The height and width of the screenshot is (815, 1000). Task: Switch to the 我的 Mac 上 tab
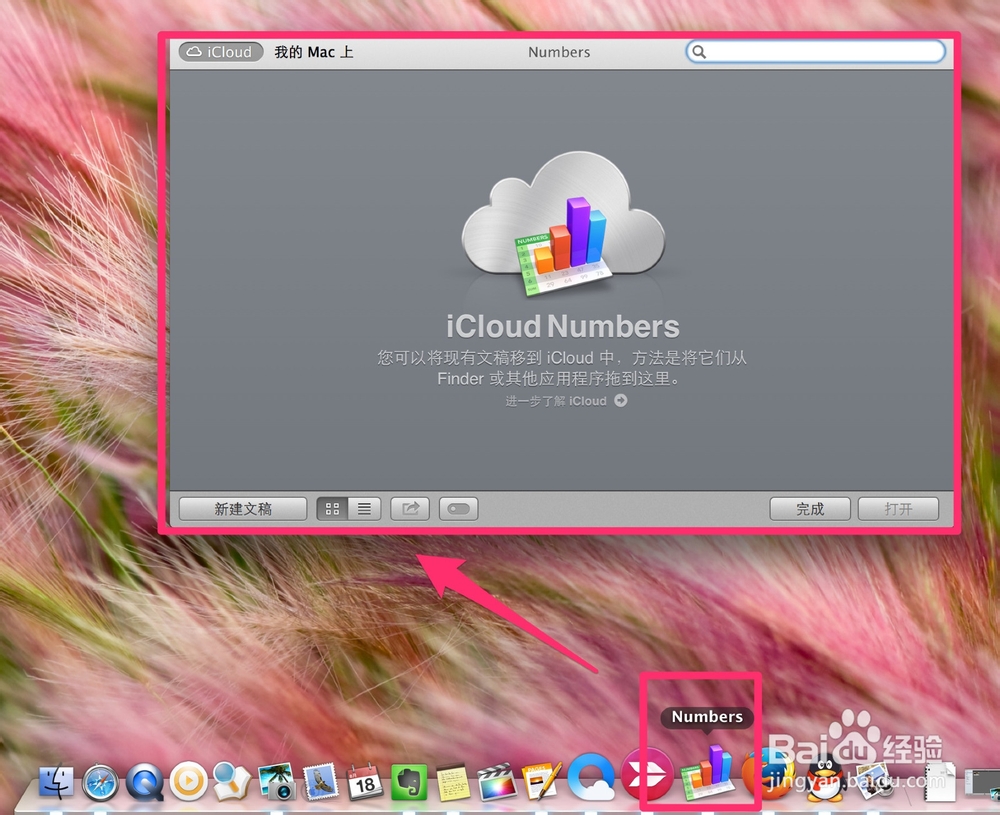pos(314,52)
